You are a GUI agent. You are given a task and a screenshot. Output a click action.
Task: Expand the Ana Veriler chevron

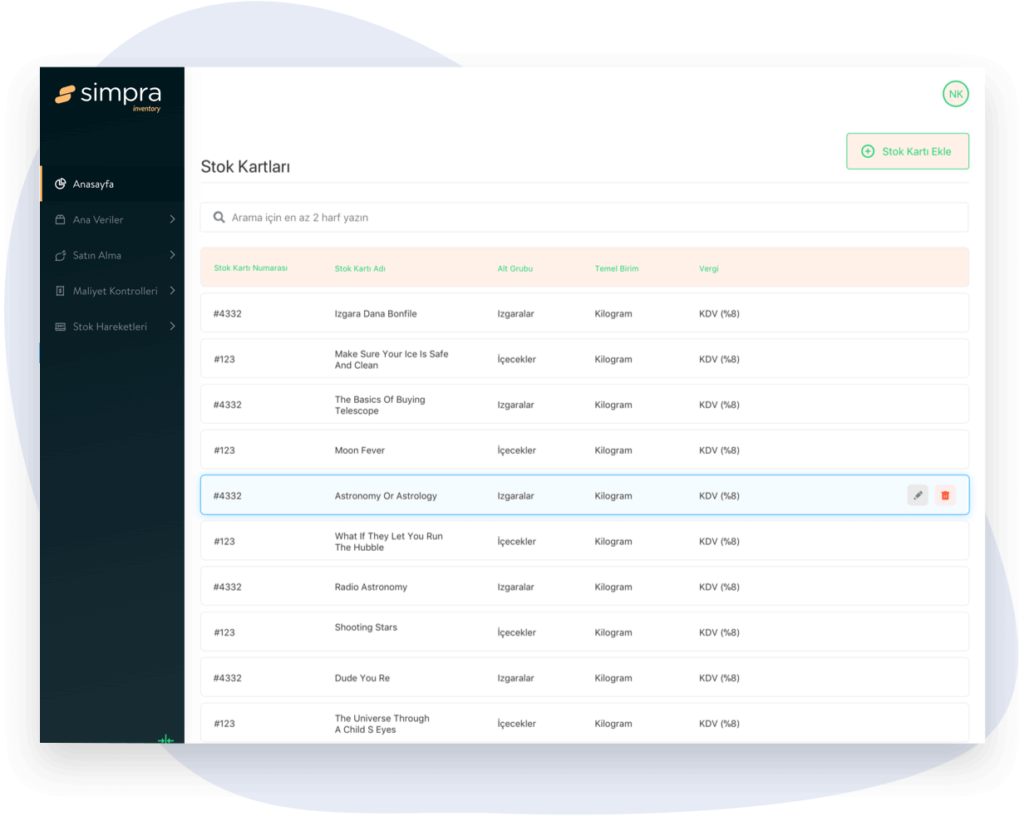point(172,219)
